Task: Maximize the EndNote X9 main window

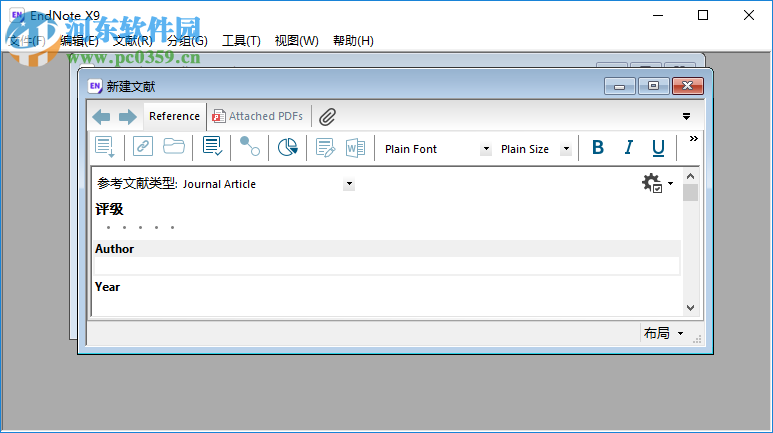Action: [x=703, y=15]
